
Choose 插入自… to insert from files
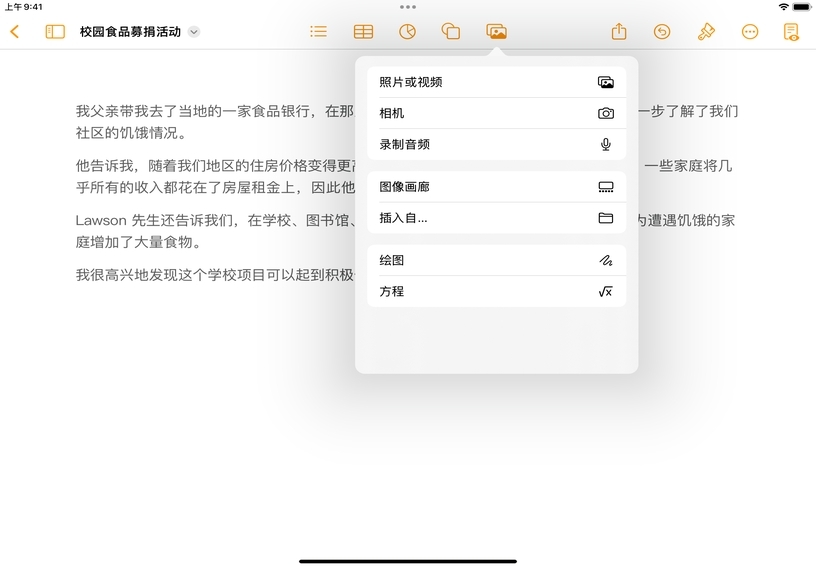pos(496,218)
